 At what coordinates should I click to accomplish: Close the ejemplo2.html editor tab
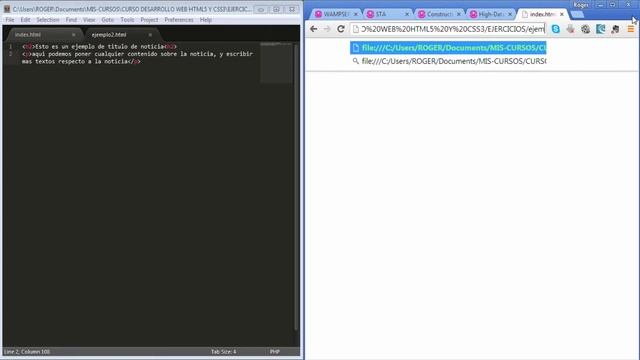click(x=150, y=35)
